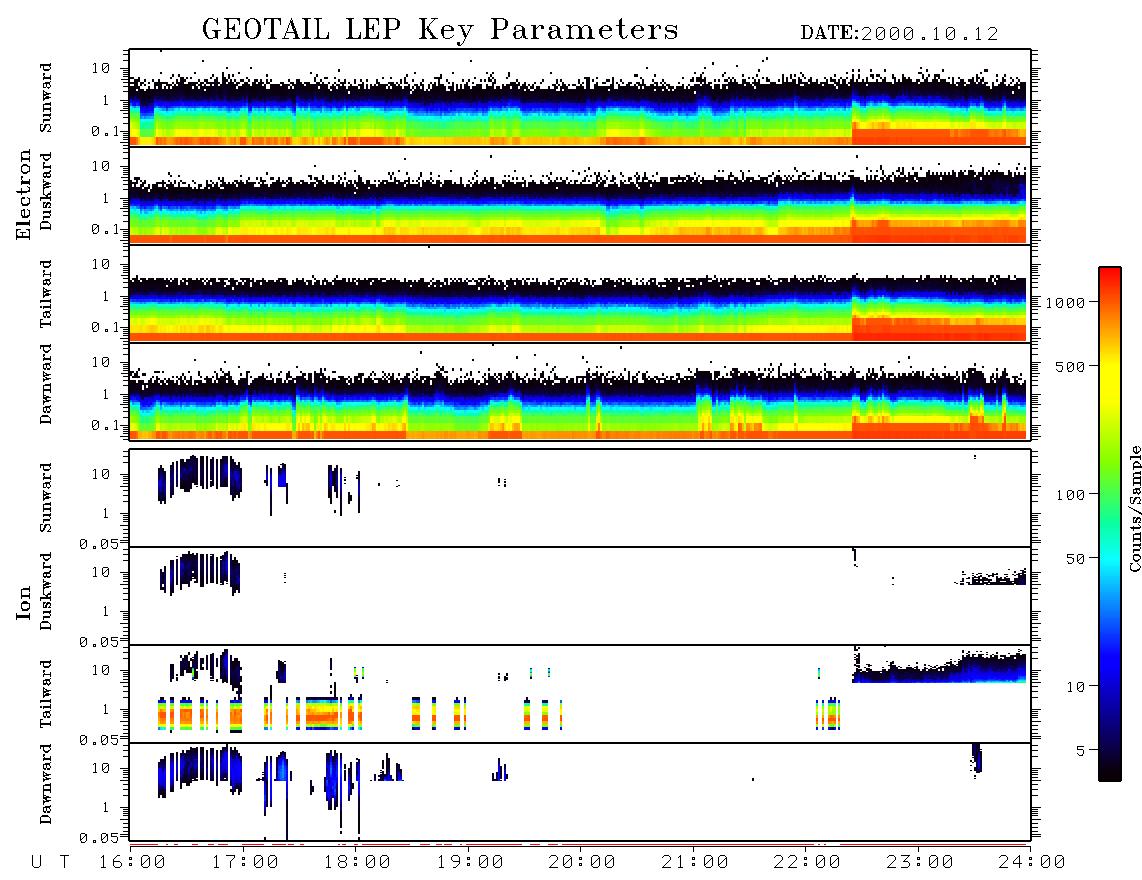Click the 23:00 time axis label
Viewport: 1142px width, 880px height.
point(921,862)
